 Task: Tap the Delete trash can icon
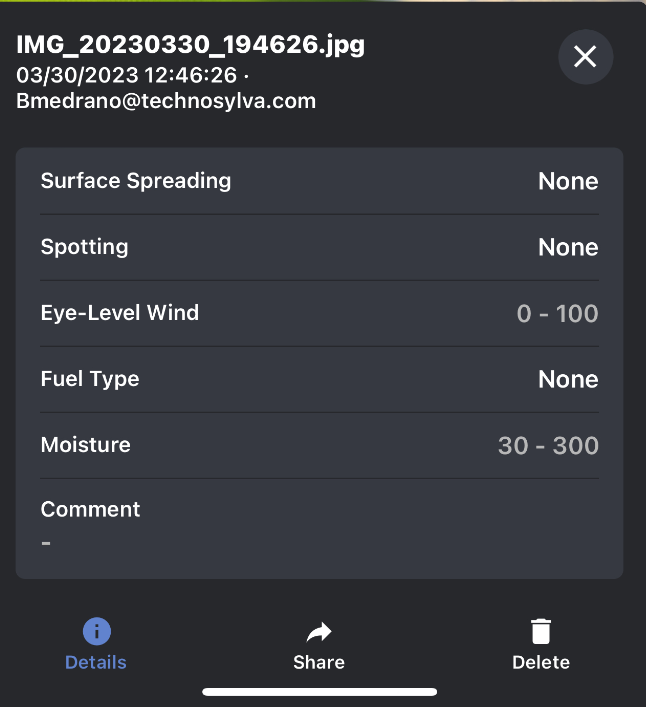(x=540, y=631)
